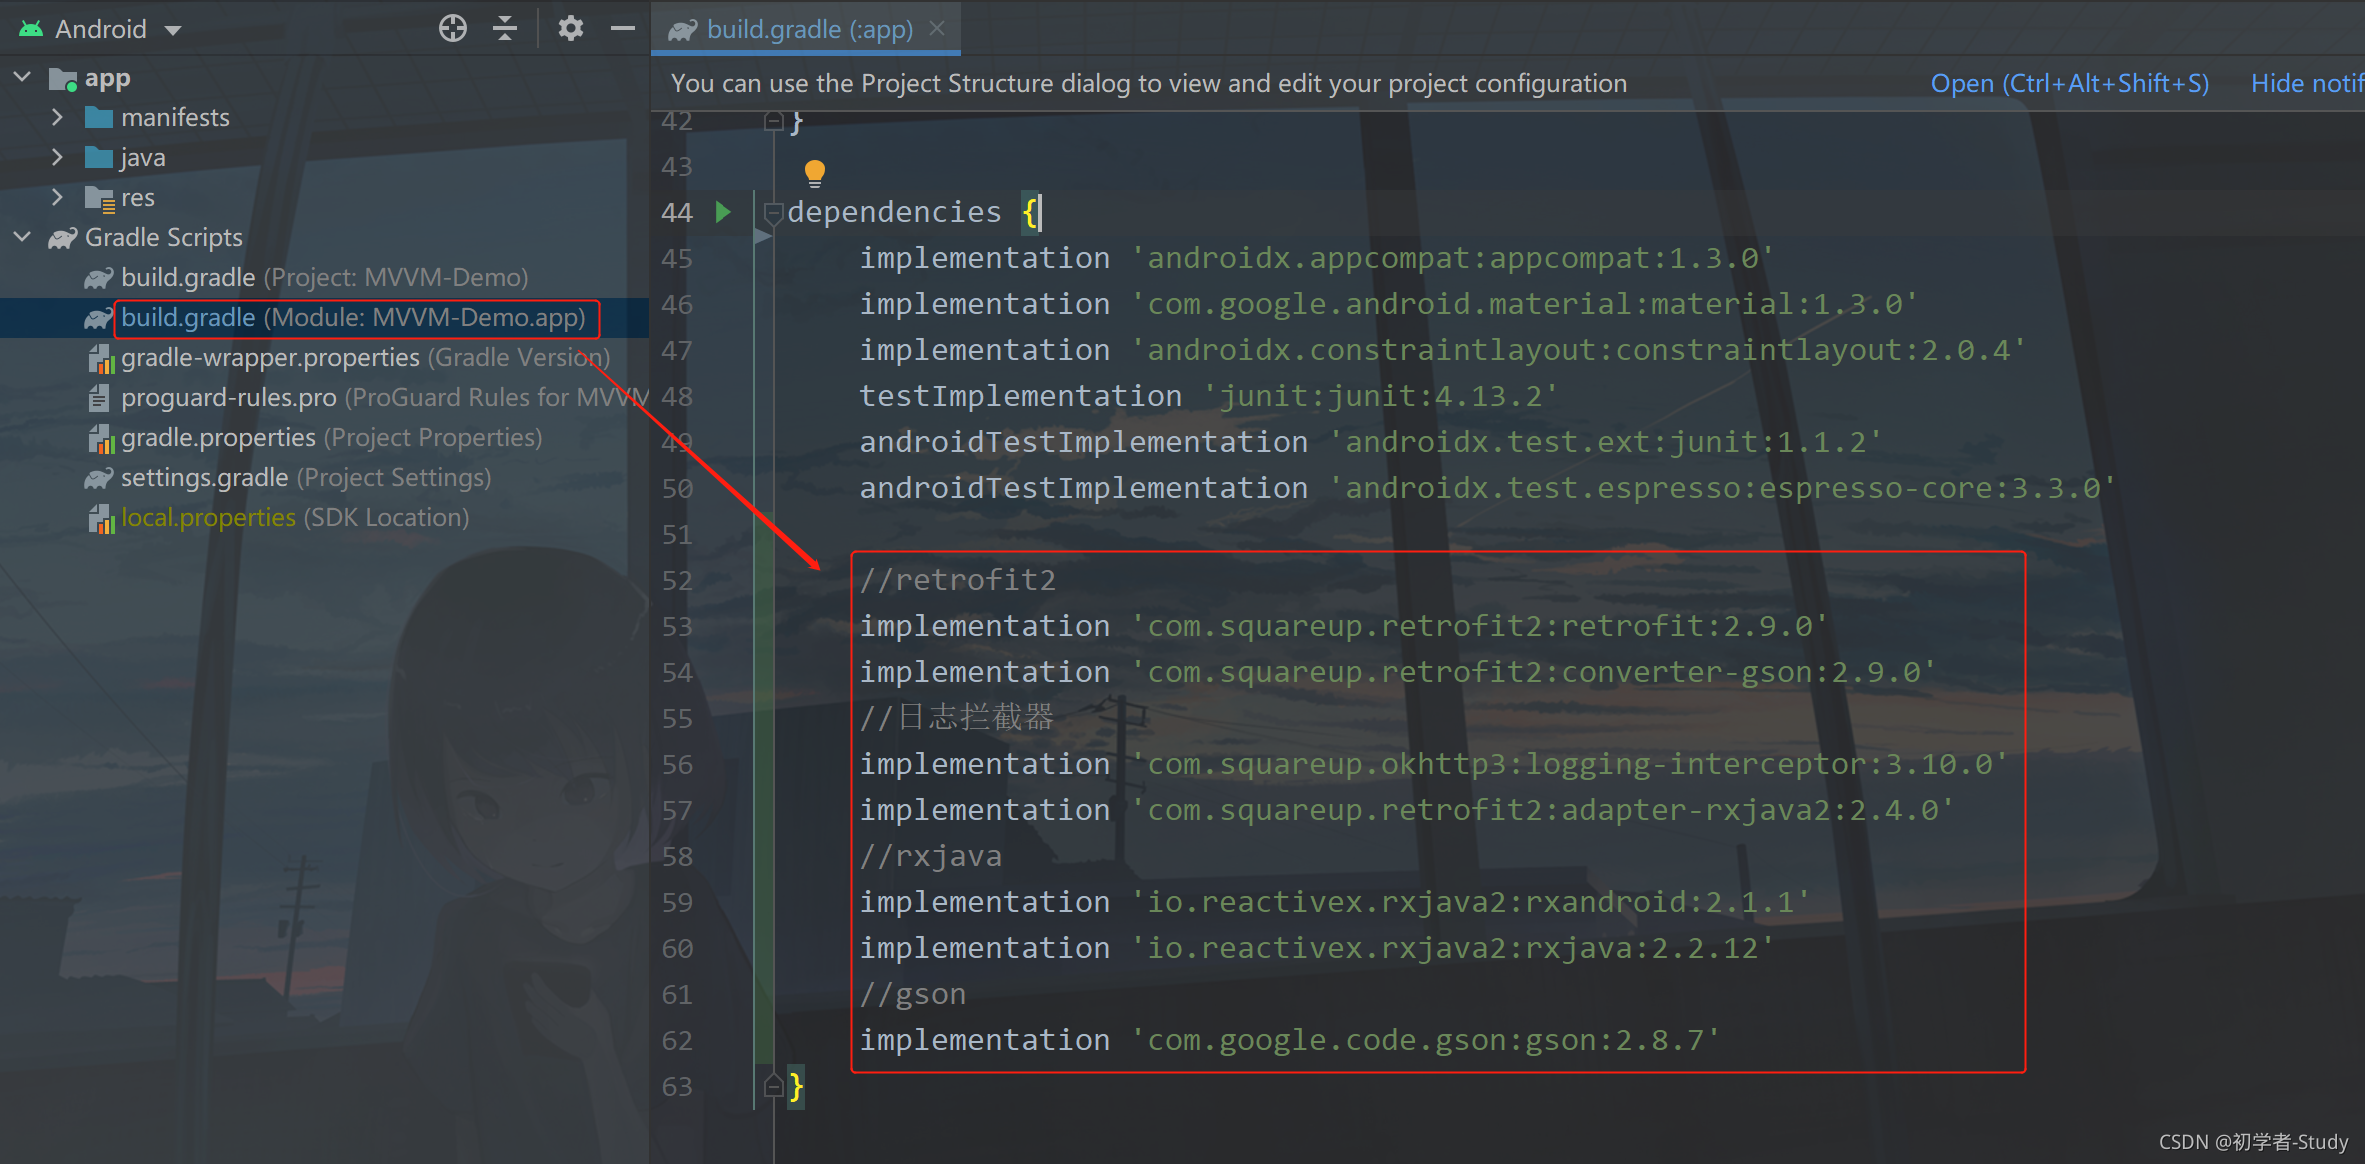Select the app module folder icon

[x=64, y=79]
